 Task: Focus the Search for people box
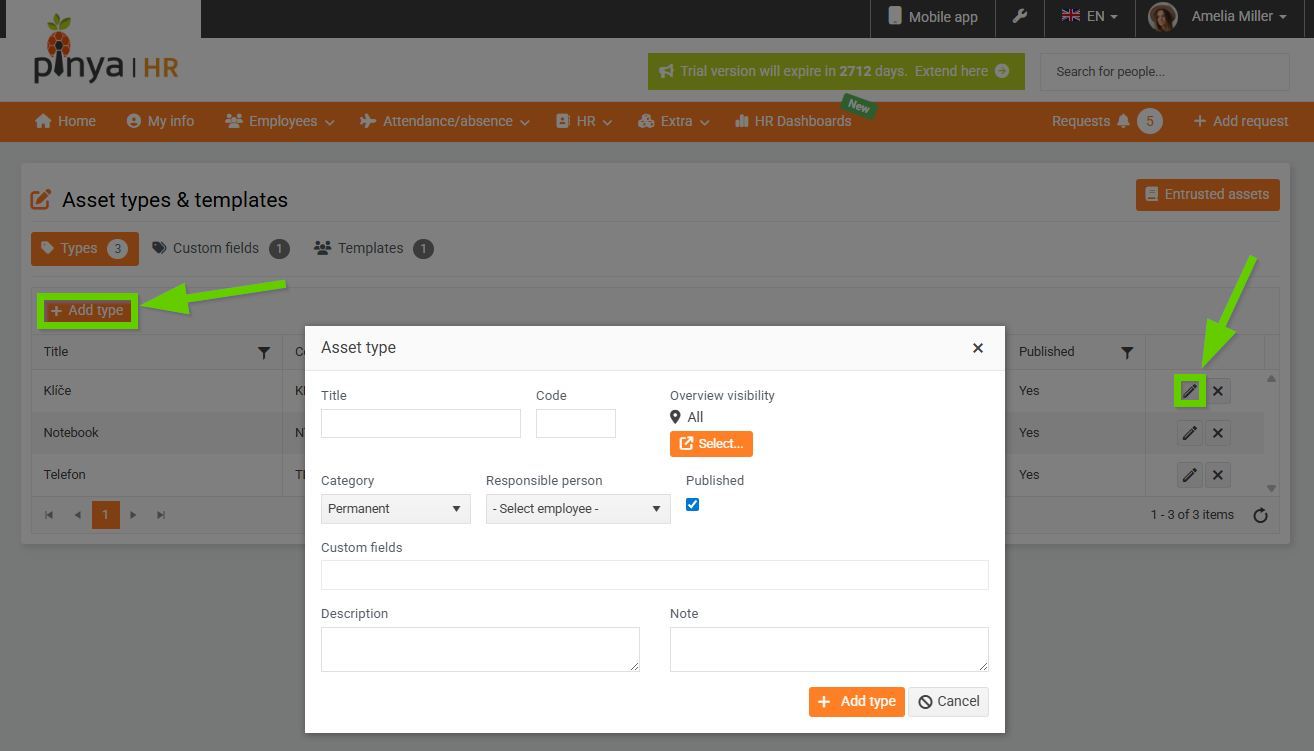tap(1165, 72)
